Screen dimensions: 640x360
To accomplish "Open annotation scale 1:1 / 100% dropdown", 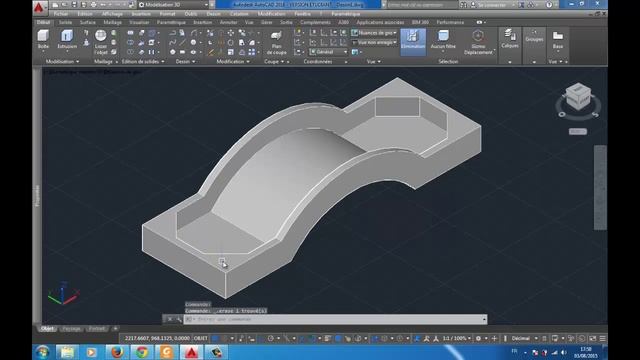I will pyautogui.click(x=457, y=338).
